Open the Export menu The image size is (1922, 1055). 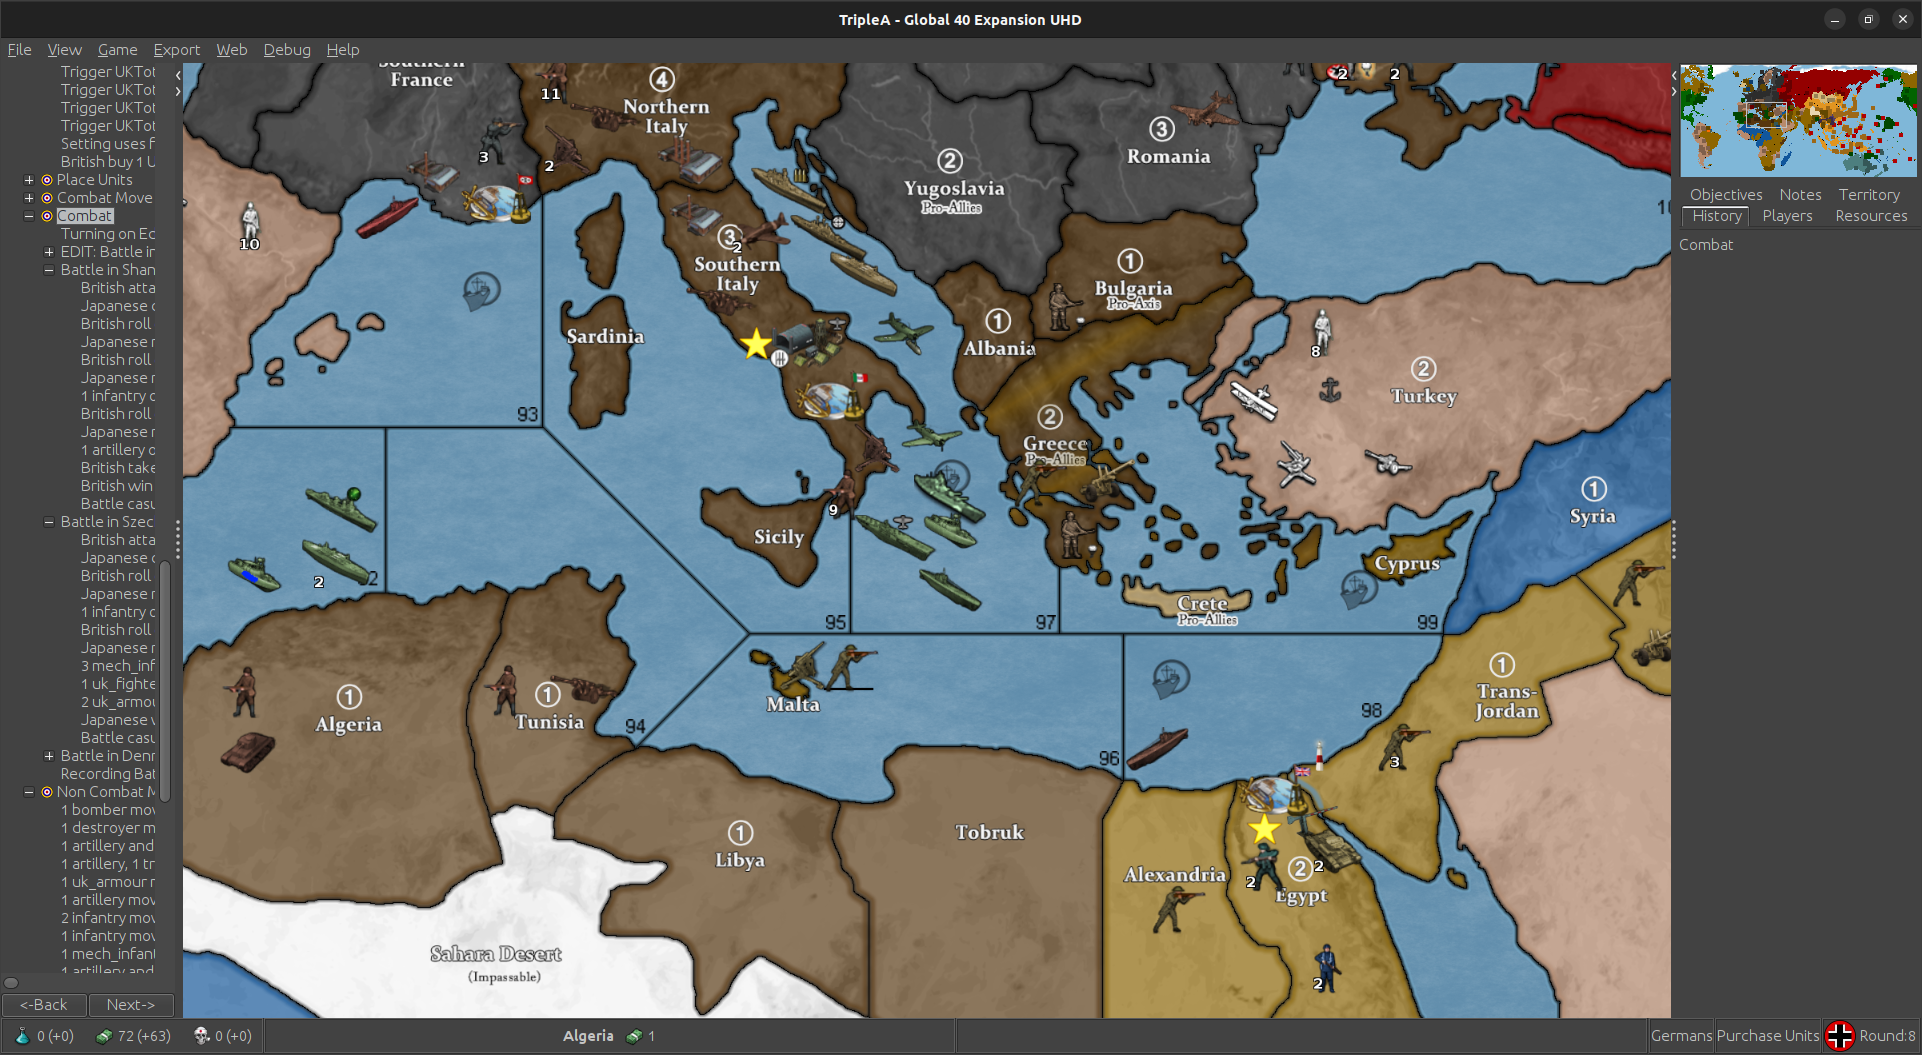coord(176,49)
